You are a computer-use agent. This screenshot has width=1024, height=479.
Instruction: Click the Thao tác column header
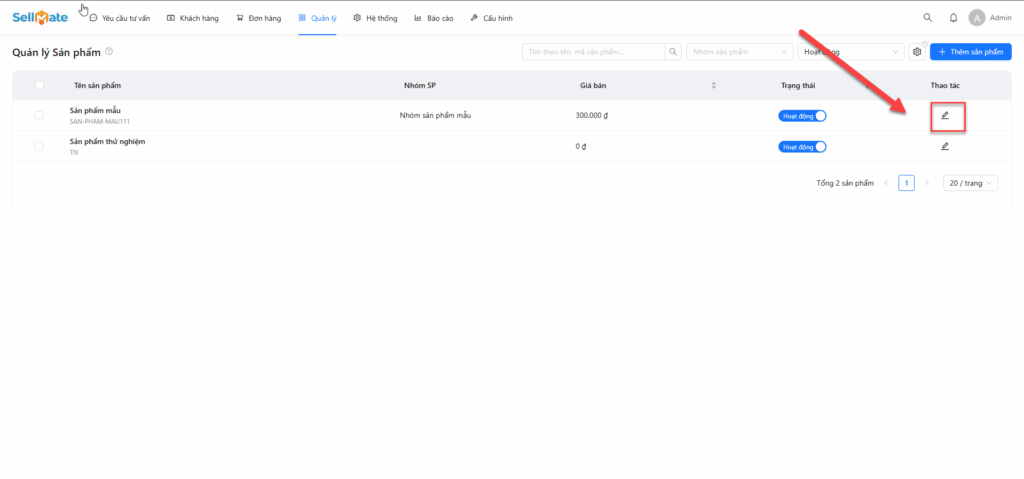pos(945,86)
